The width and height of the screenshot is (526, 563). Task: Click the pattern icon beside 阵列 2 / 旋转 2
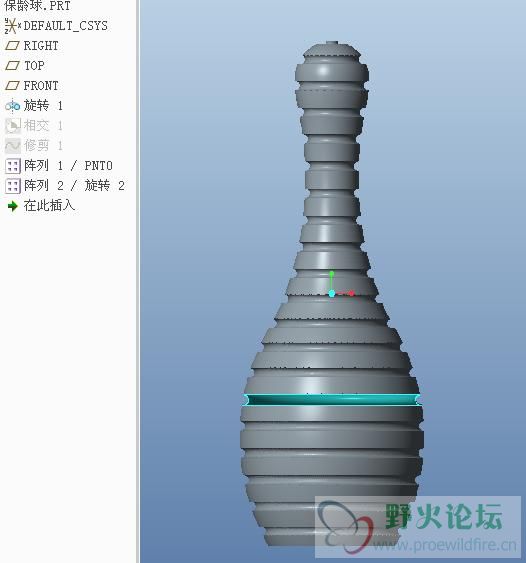pos(13,186)
